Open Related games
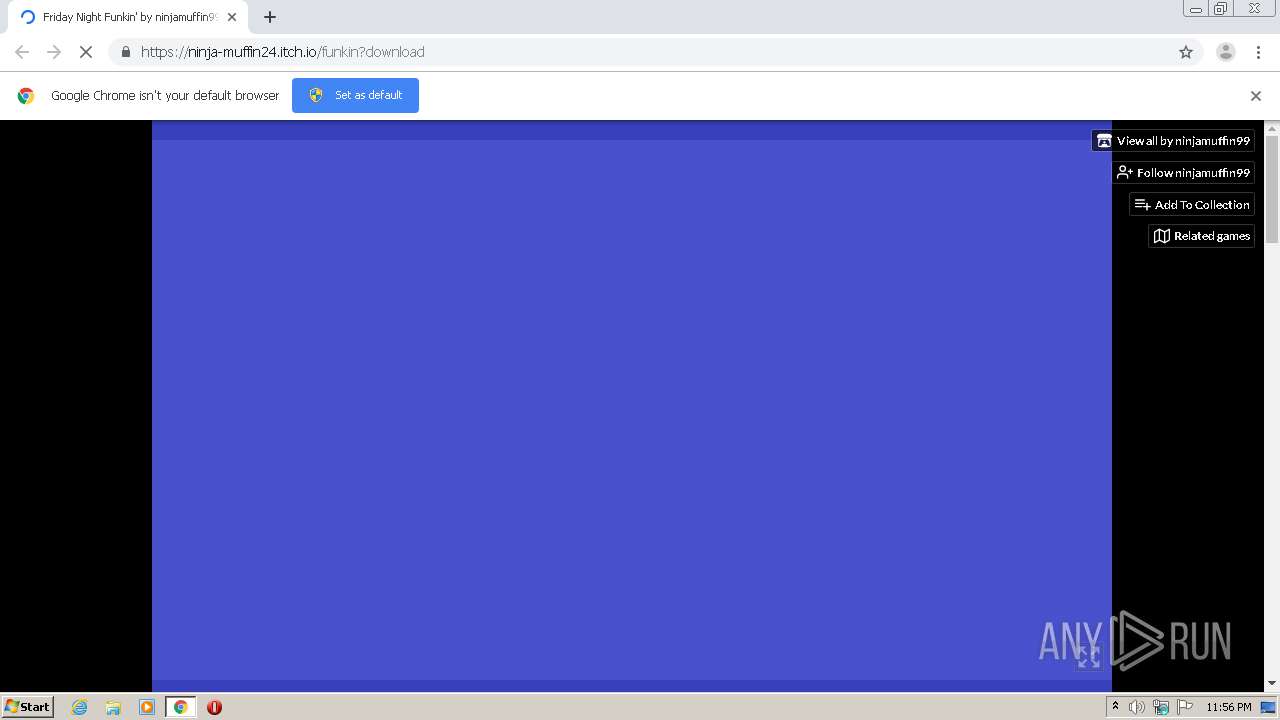 click(x=1201, y=236)
